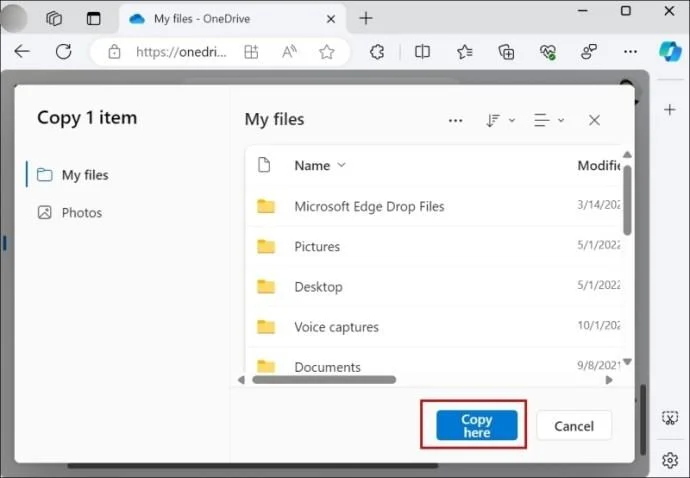Click the Voice captures folder icon
This screenshot has height=478, width=690.
pyautogui.click(x=266, y=327)
